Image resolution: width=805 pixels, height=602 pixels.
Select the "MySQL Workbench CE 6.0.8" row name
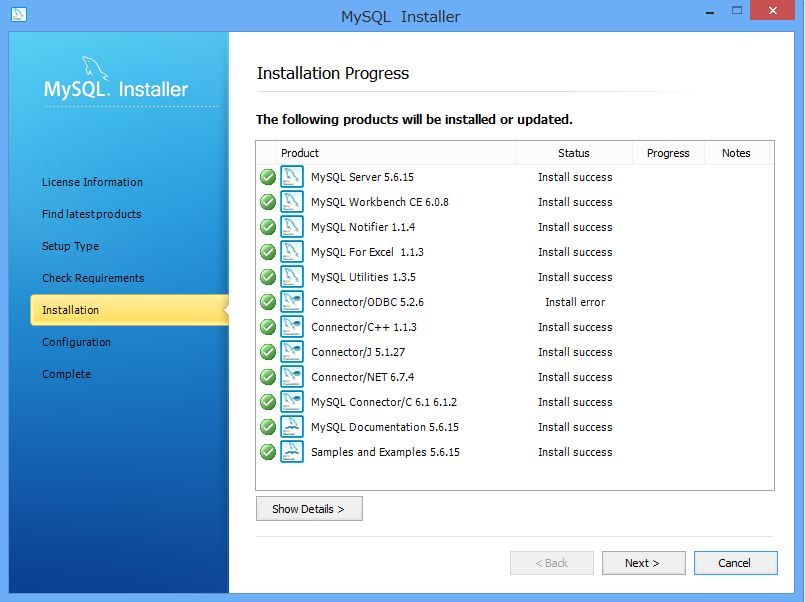coord(379,202)
